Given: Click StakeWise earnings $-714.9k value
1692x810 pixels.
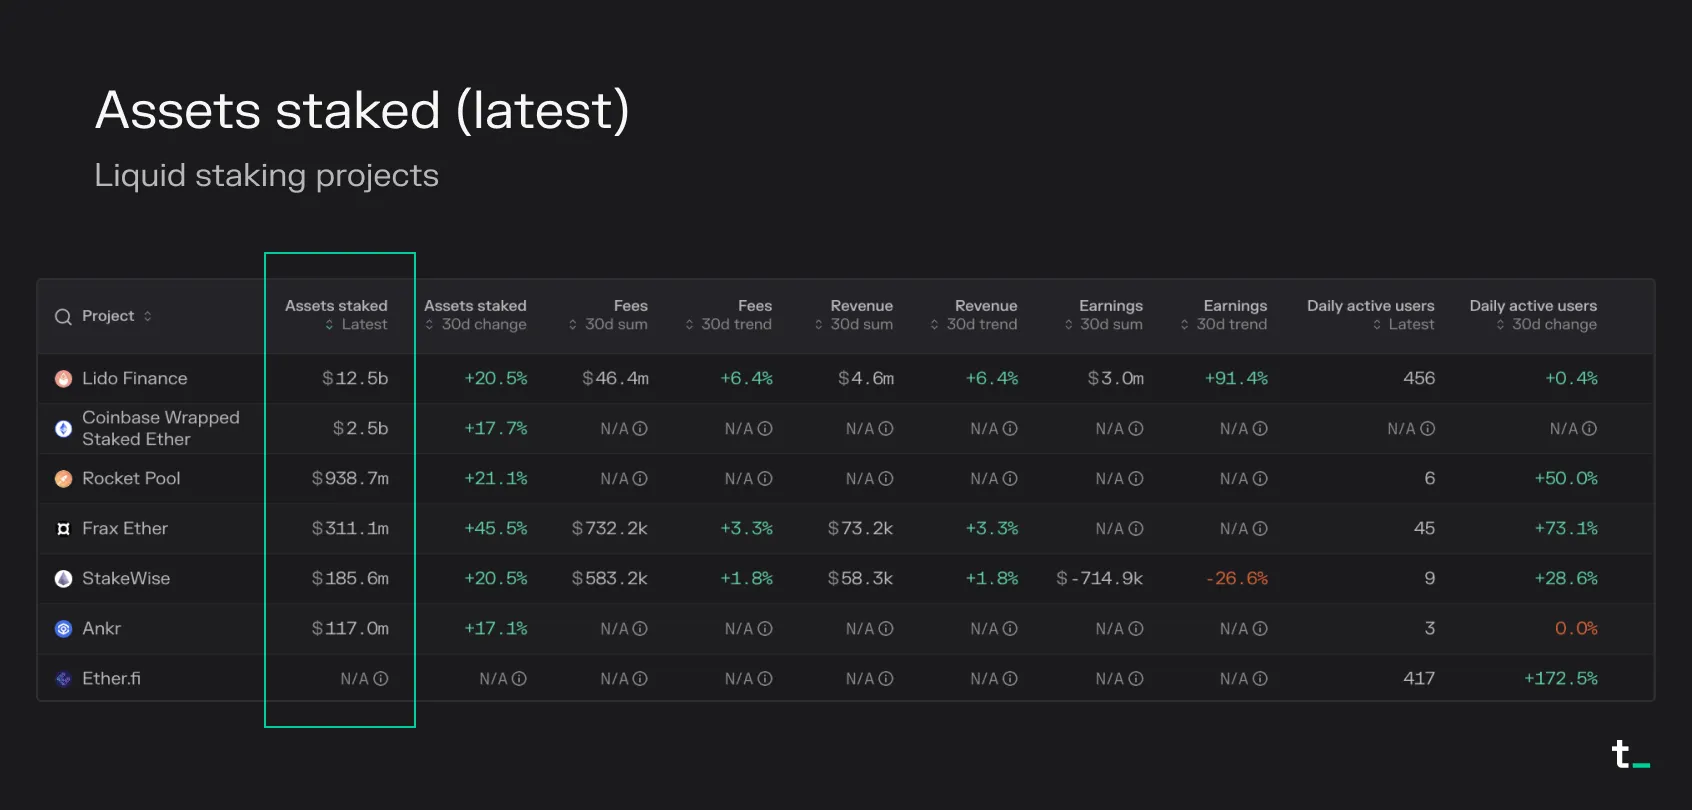Looking at the screenshot, I should pyautogui.click(x=1100, y=579).
